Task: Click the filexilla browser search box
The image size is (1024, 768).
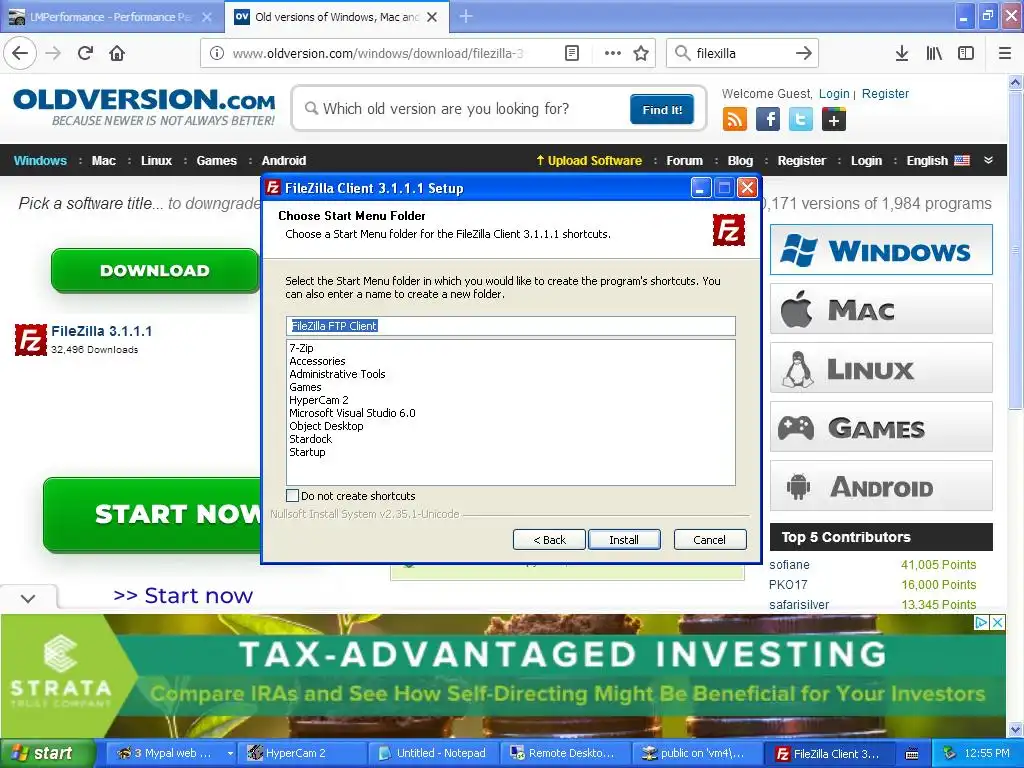Action: point(741,53)
